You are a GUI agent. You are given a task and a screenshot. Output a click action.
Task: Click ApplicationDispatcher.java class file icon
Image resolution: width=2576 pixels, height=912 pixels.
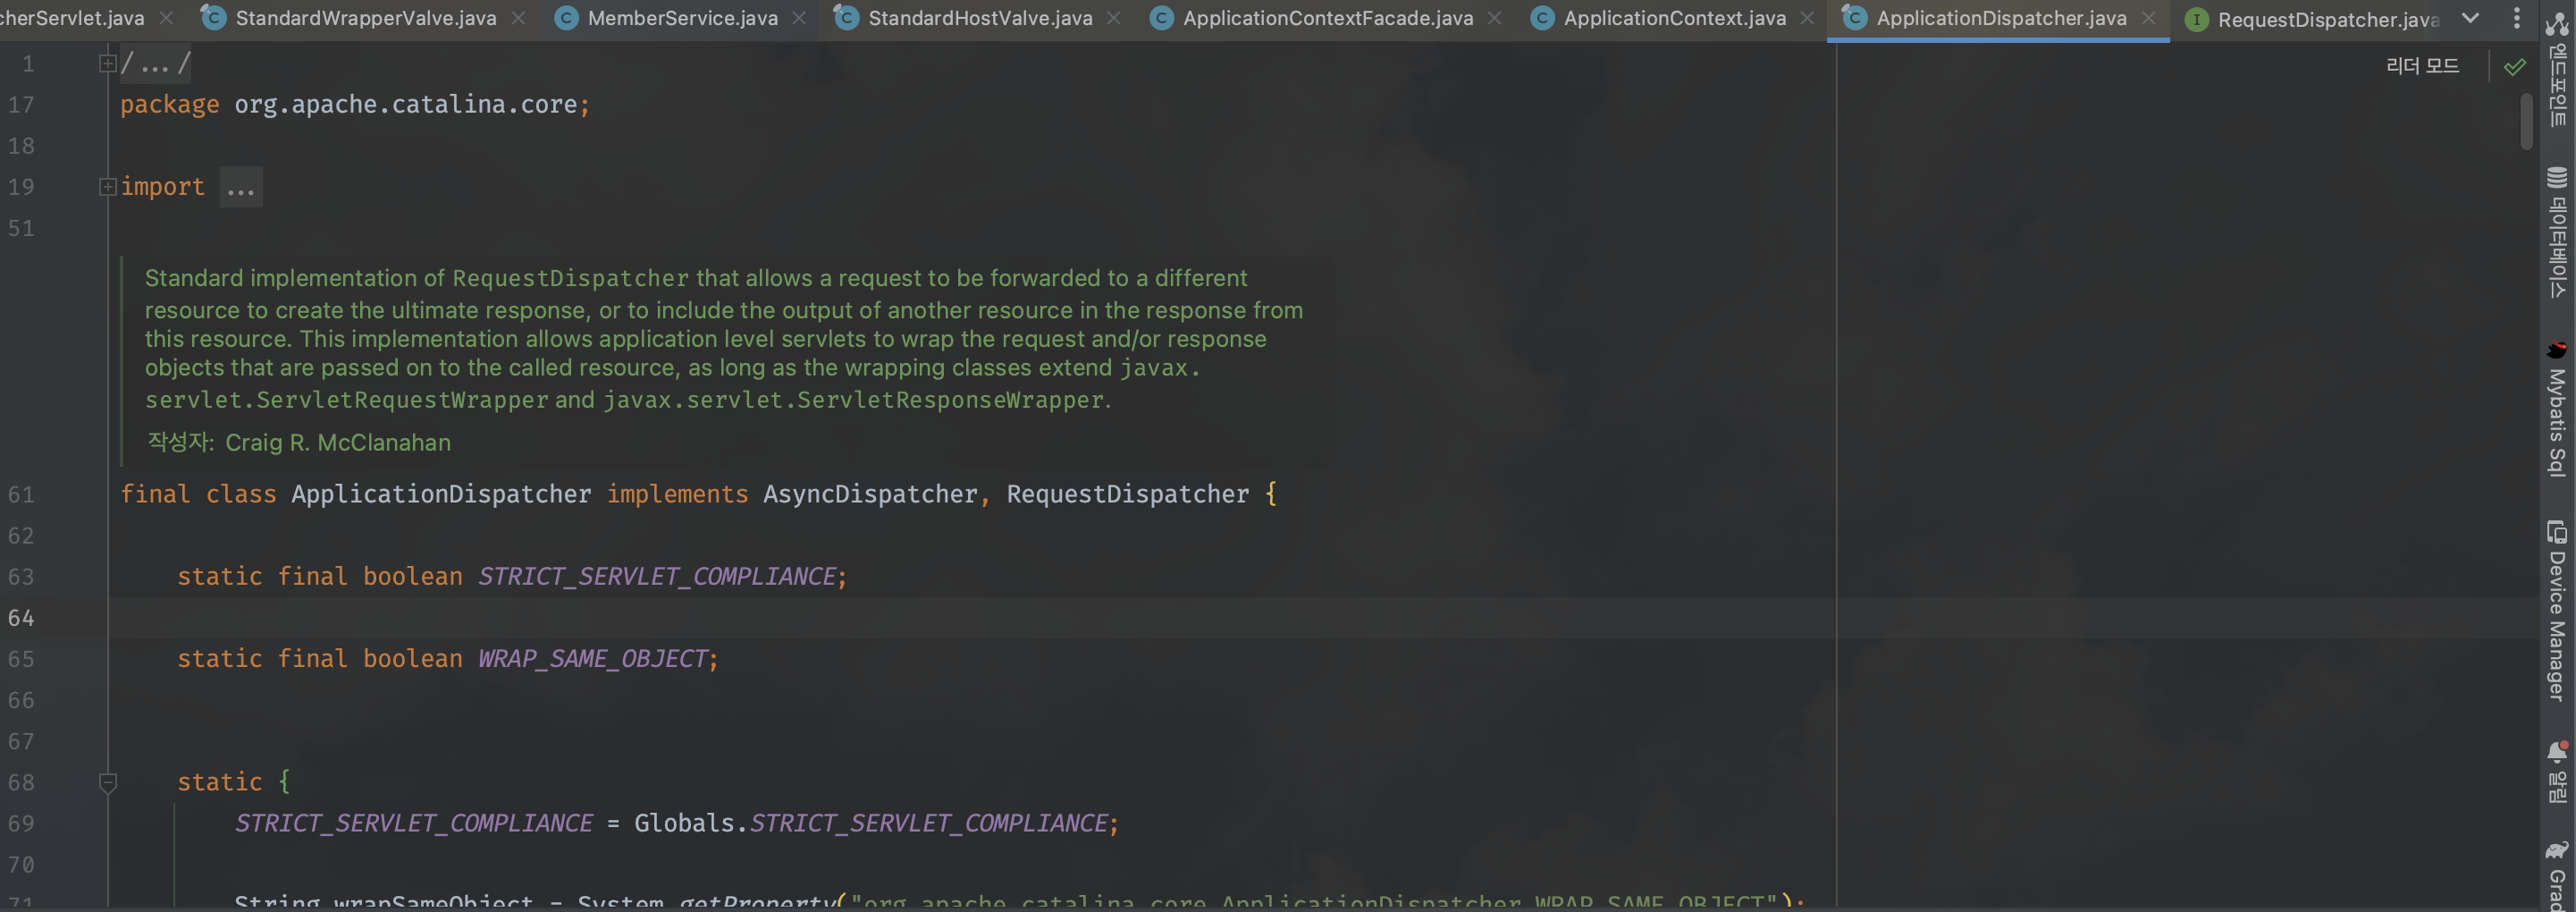(1854, 17)
